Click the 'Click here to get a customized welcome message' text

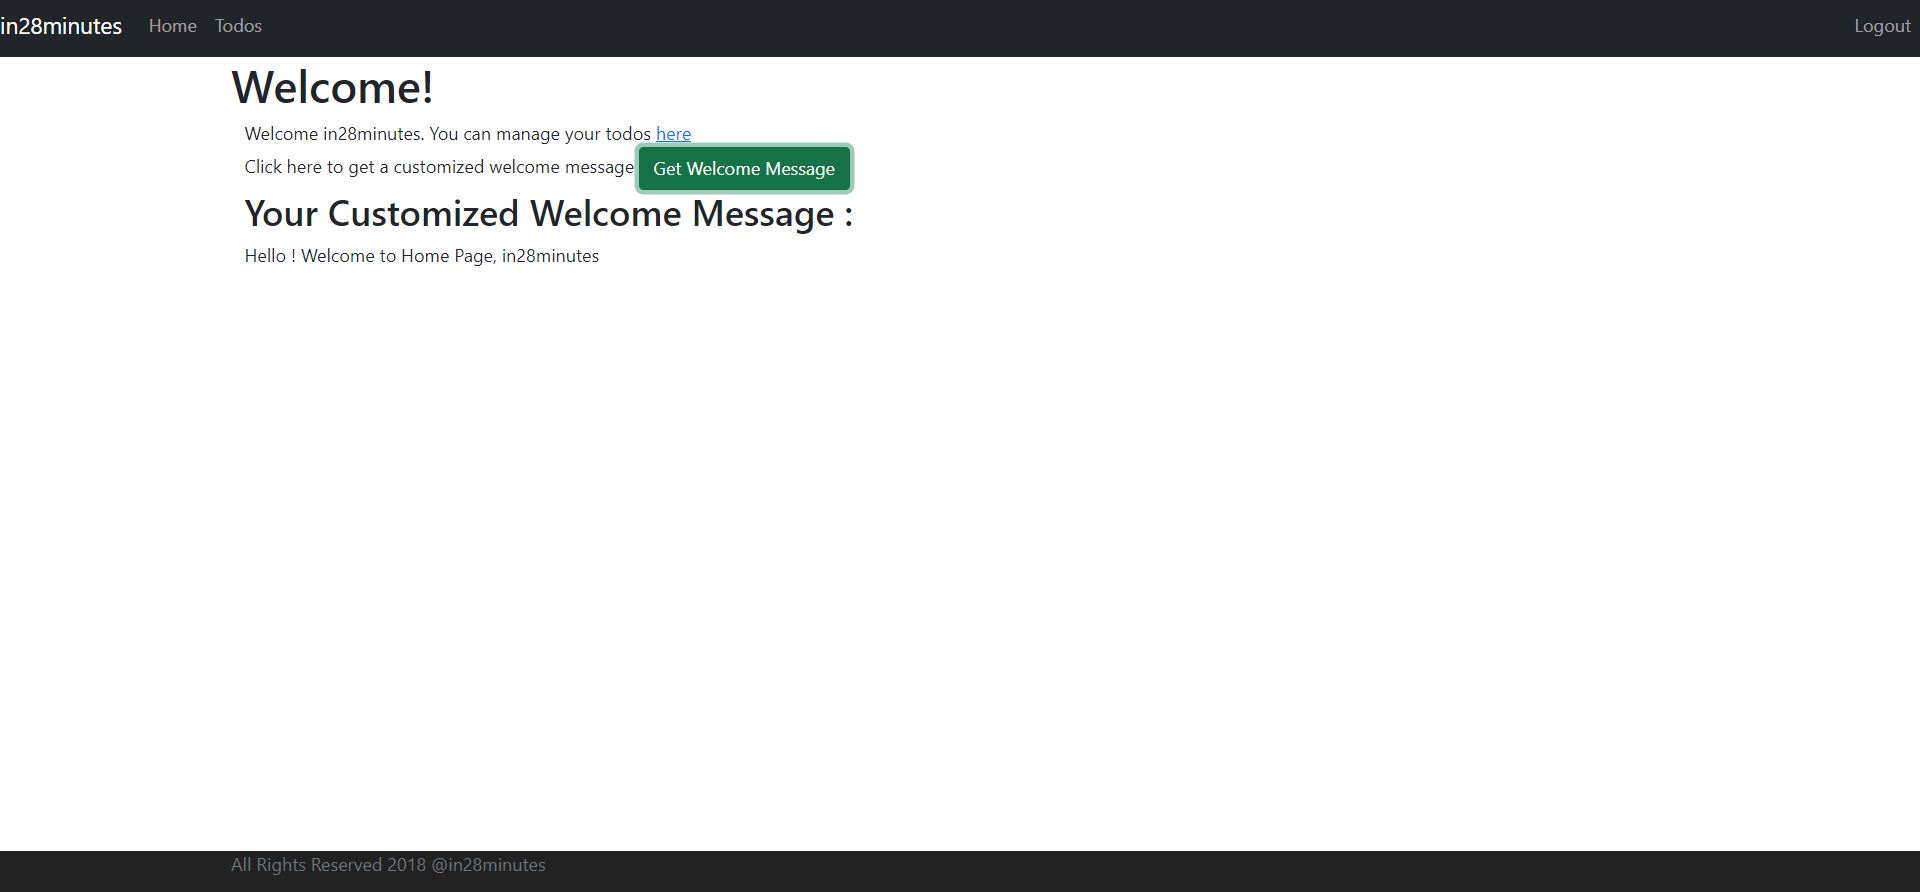click(x=439, y=167)
